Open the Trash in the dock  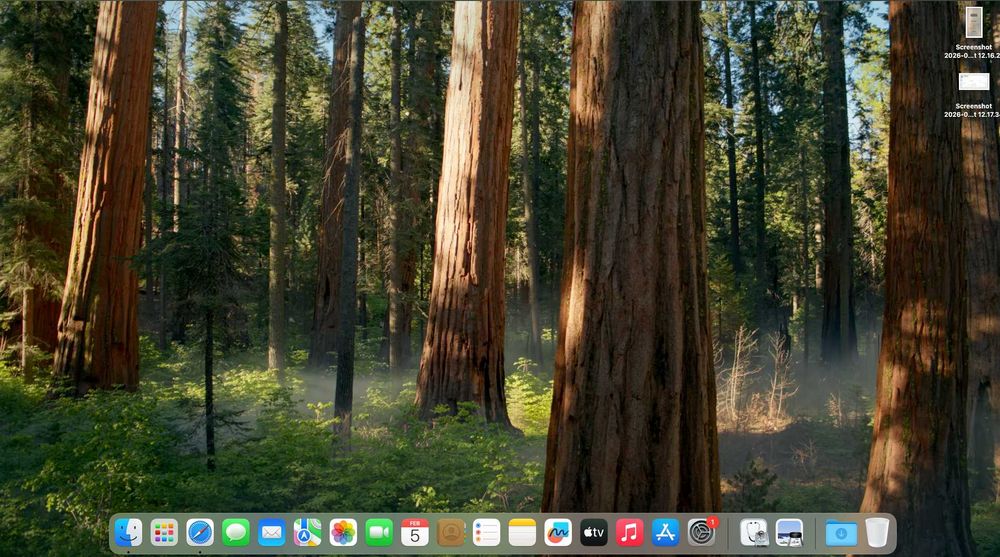pos(877,532)
